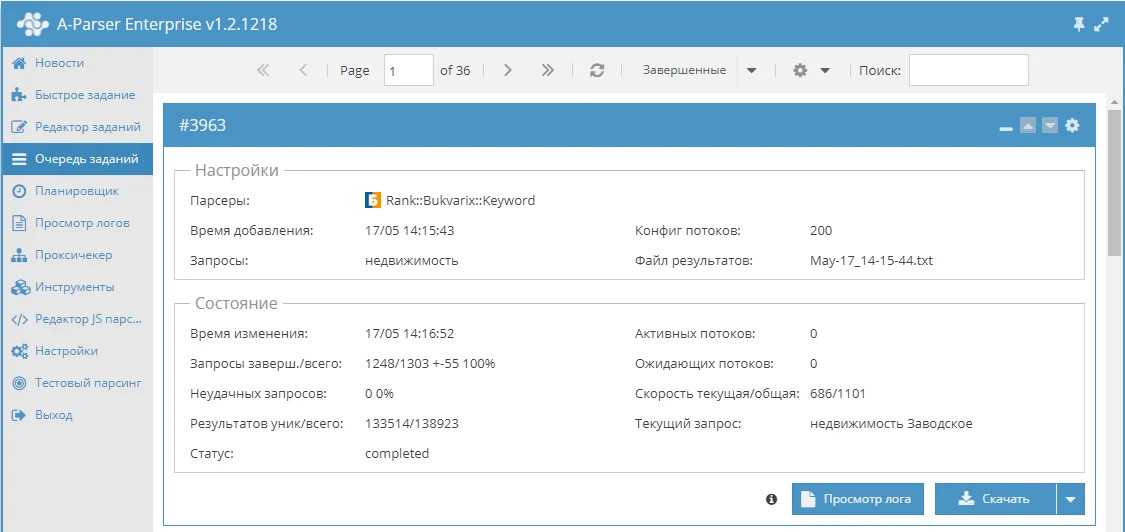Click the pin icon in the header

click(x=1079, y=25)
